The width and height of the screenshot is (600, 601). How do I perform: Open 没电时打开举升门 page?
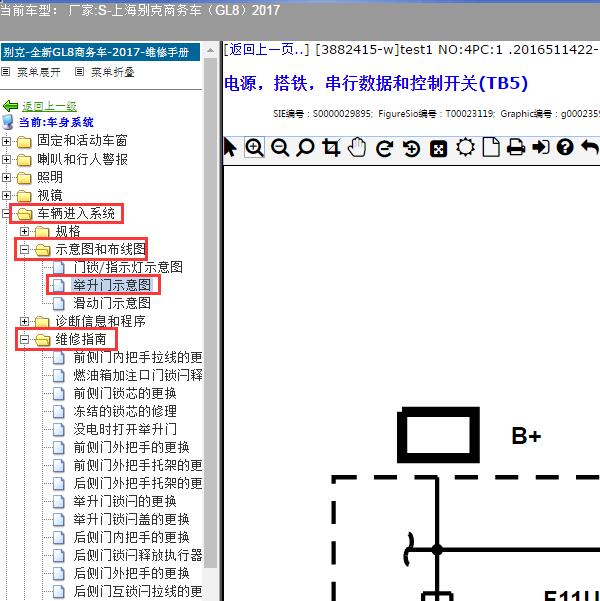click(x=125, y=429)
